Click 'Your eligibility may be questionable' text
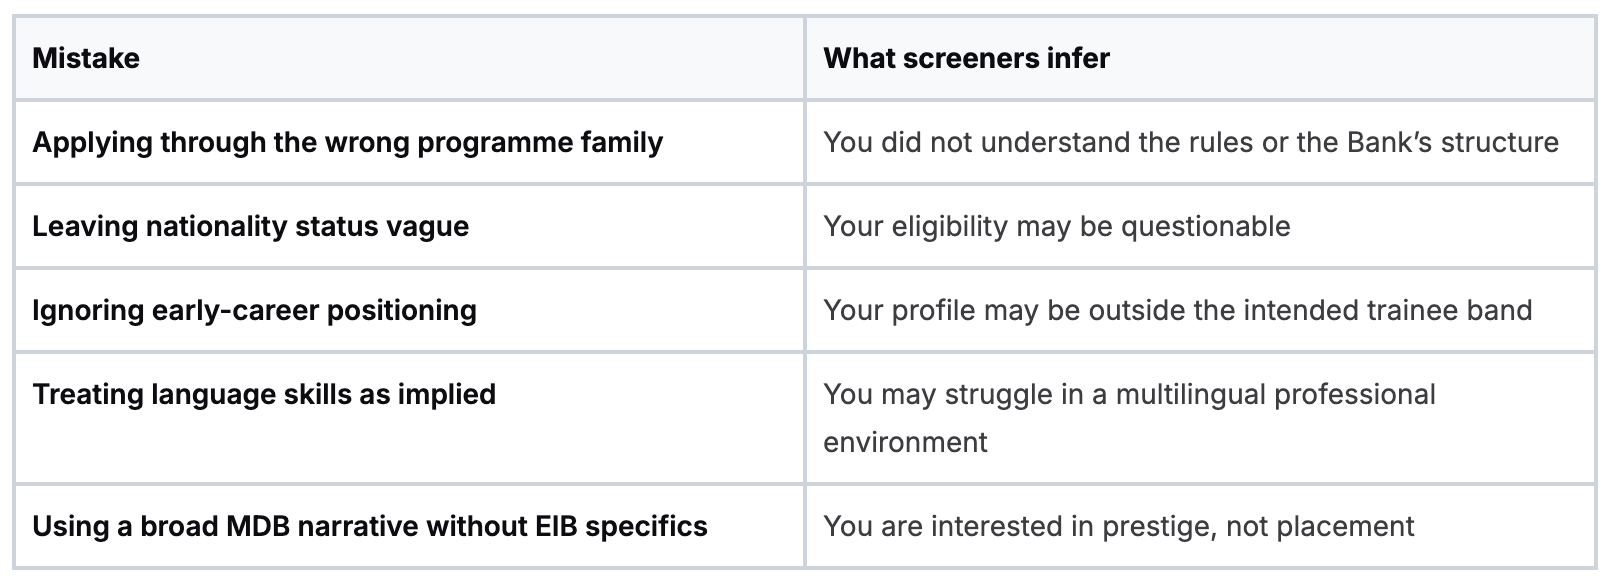 pos(1056,226)
